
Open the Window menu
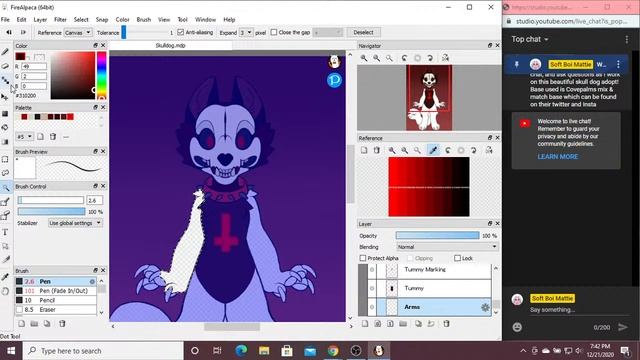tap(205, 20)
